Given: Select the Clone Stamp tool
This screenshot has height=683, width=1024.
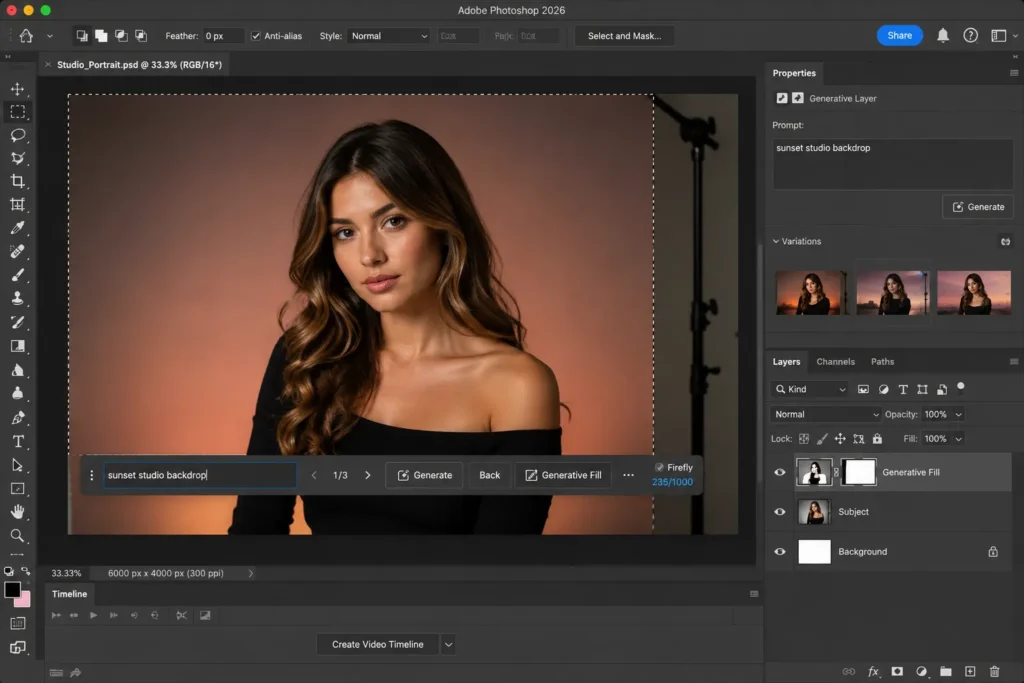Looking at the screenshot, I should pyautogui.click(x=18, y=298).
